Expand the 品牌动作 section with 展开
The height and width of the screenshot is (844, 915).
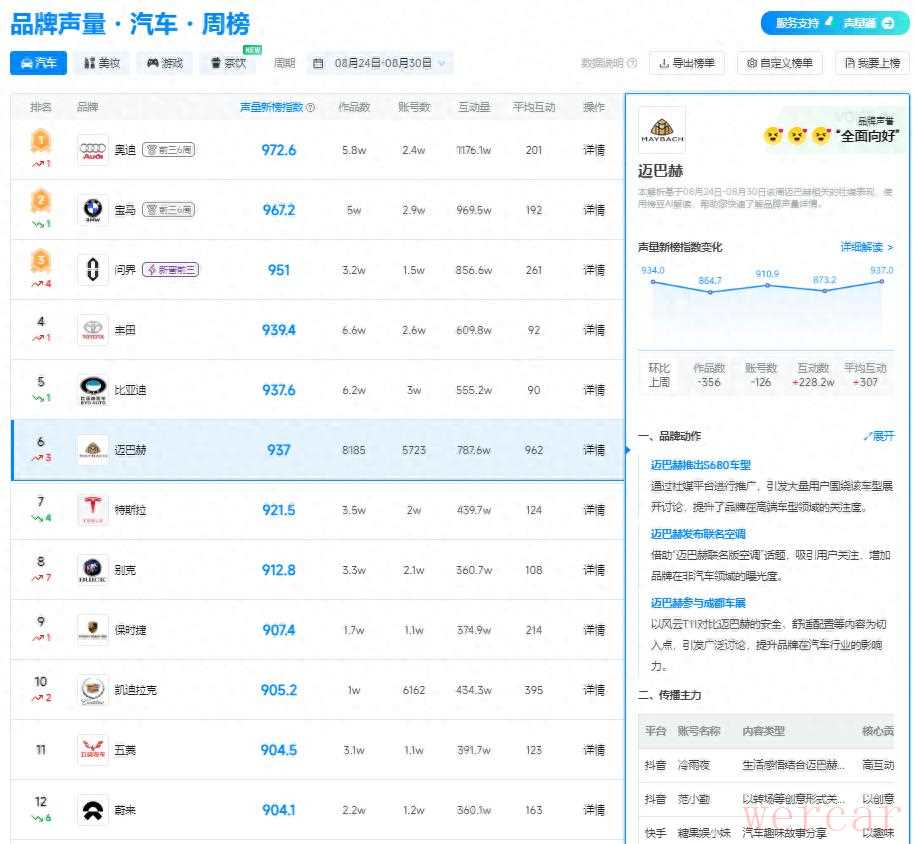pos(879,436)
